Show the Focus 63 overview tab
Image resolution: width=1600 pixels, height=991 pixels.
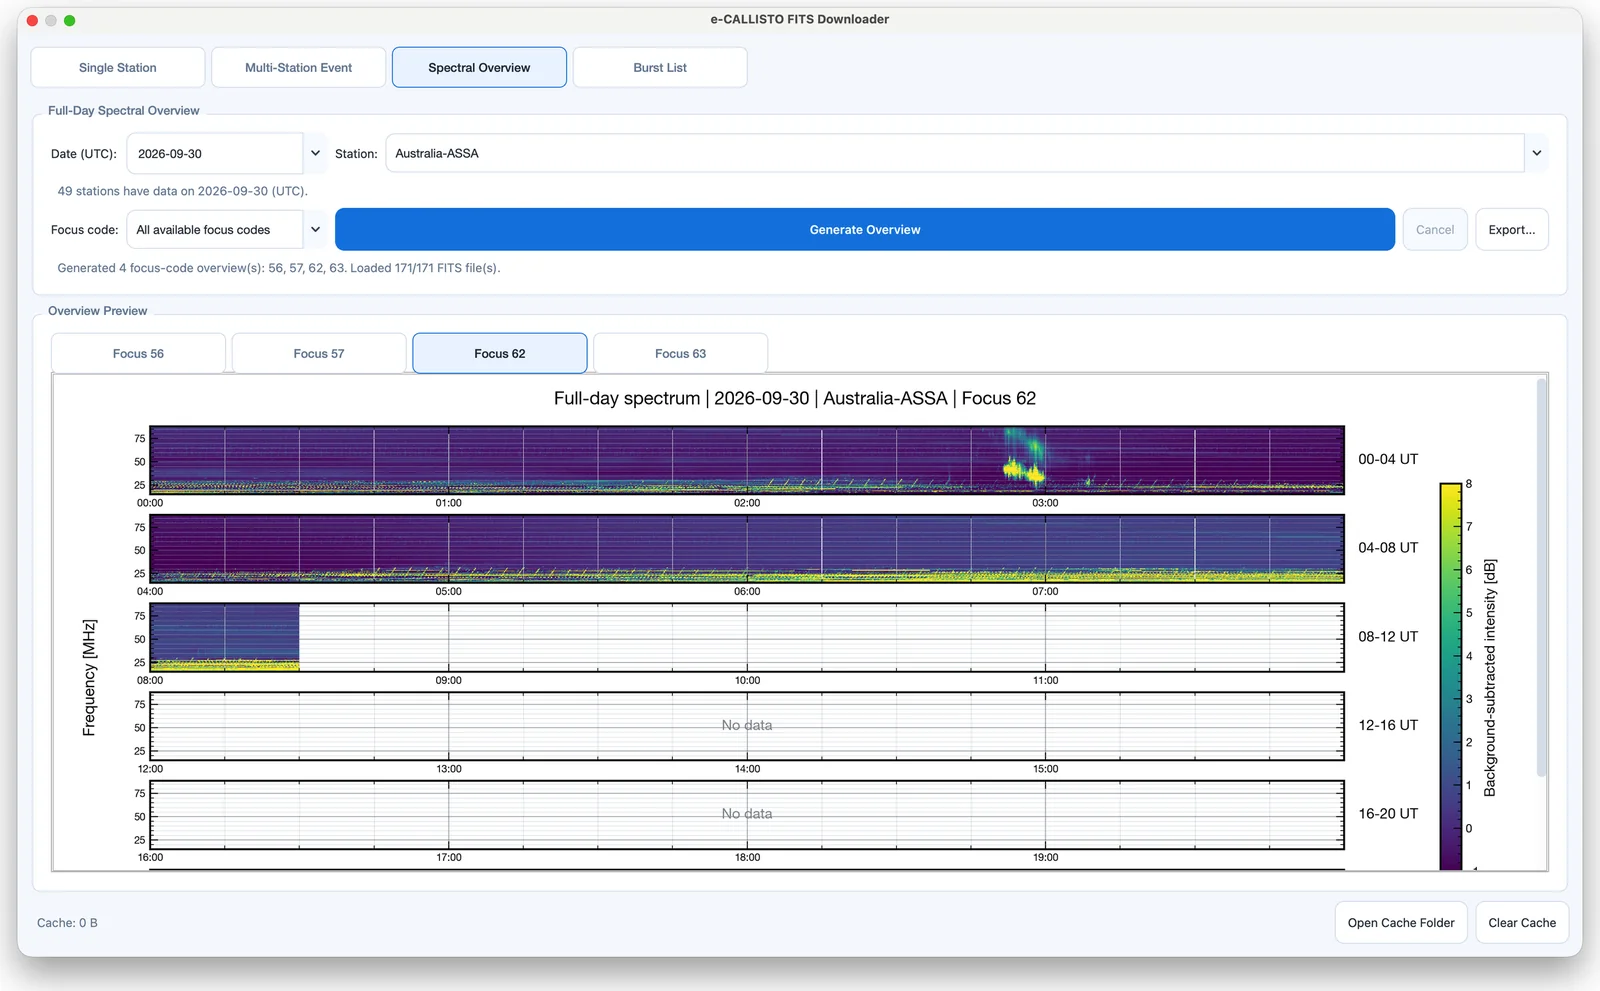point(680,354)
